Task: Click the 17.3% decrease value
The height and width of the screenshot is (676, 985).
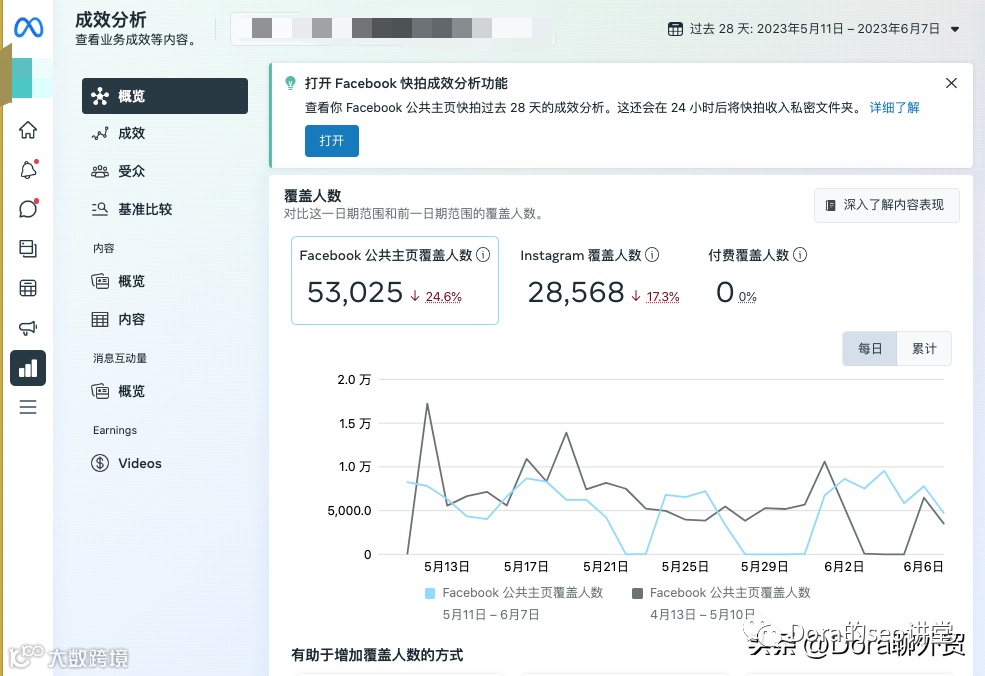Action: [x=663, y=296]
